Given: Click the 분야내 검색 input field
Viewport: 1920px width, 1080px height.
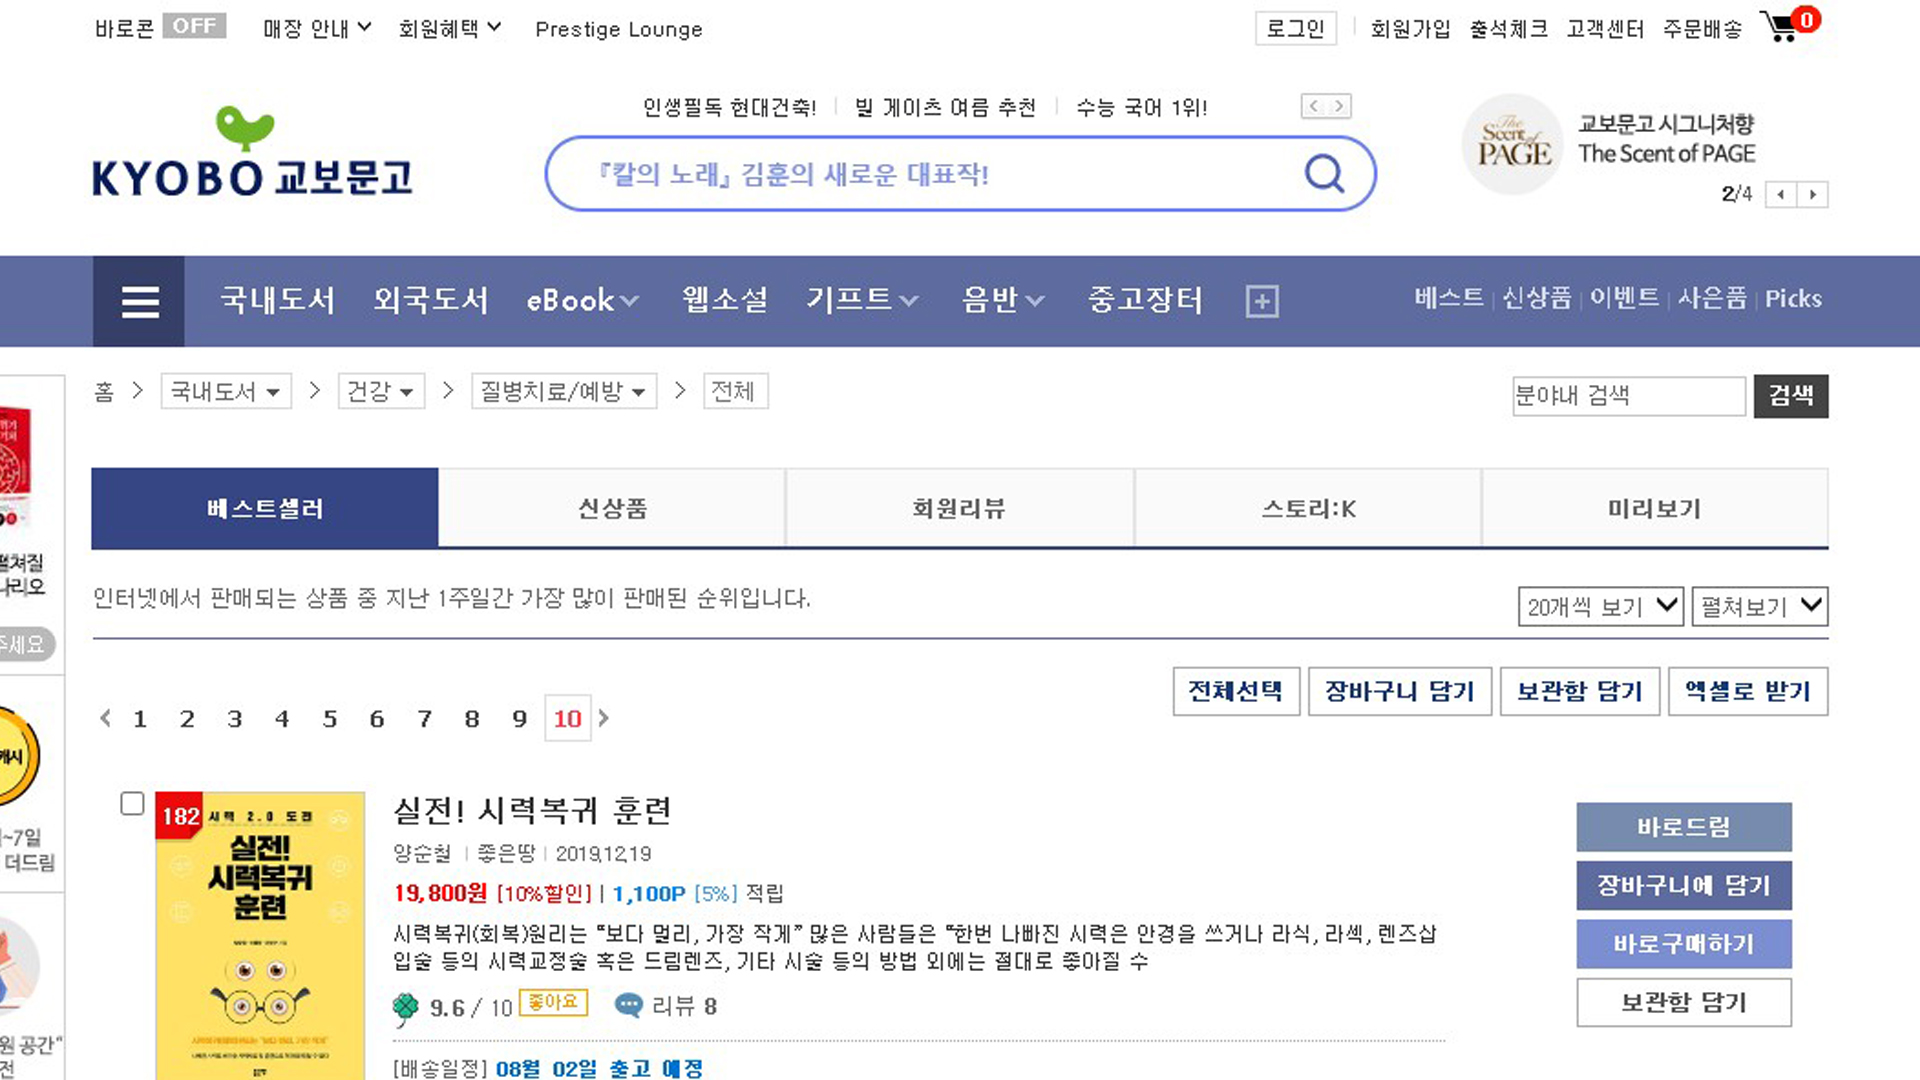Looking at the screenshot, I should [x=1627, y=396].
